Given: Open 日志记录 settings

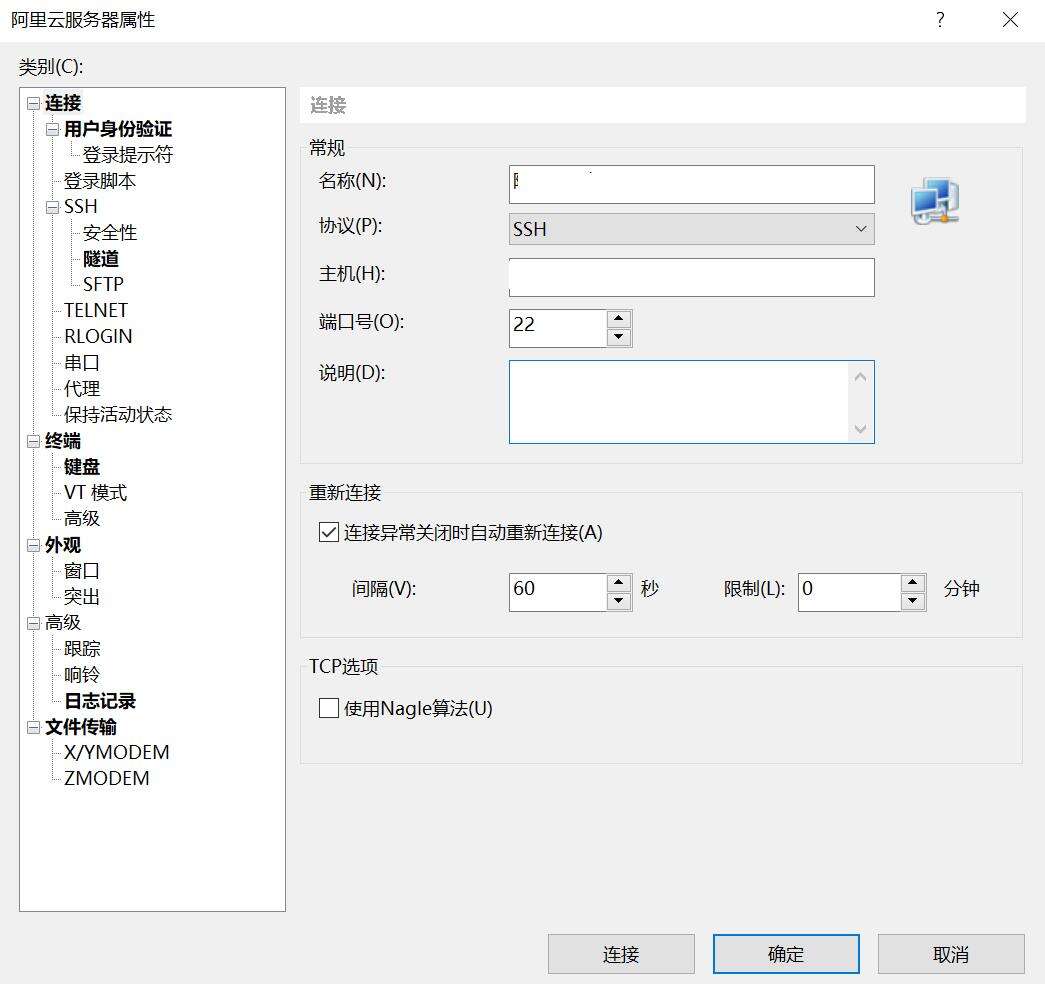Looking at the screenshot, I should [x=100, y=701].
